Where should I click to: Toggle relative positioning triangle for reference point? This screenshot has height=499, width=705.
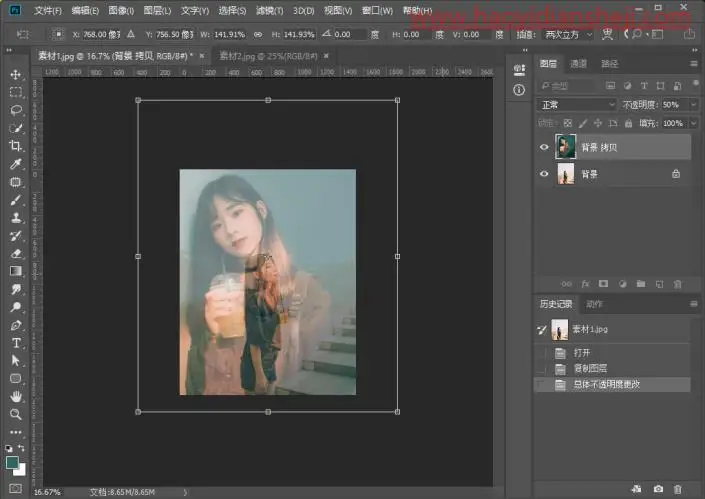pos(130,34)
